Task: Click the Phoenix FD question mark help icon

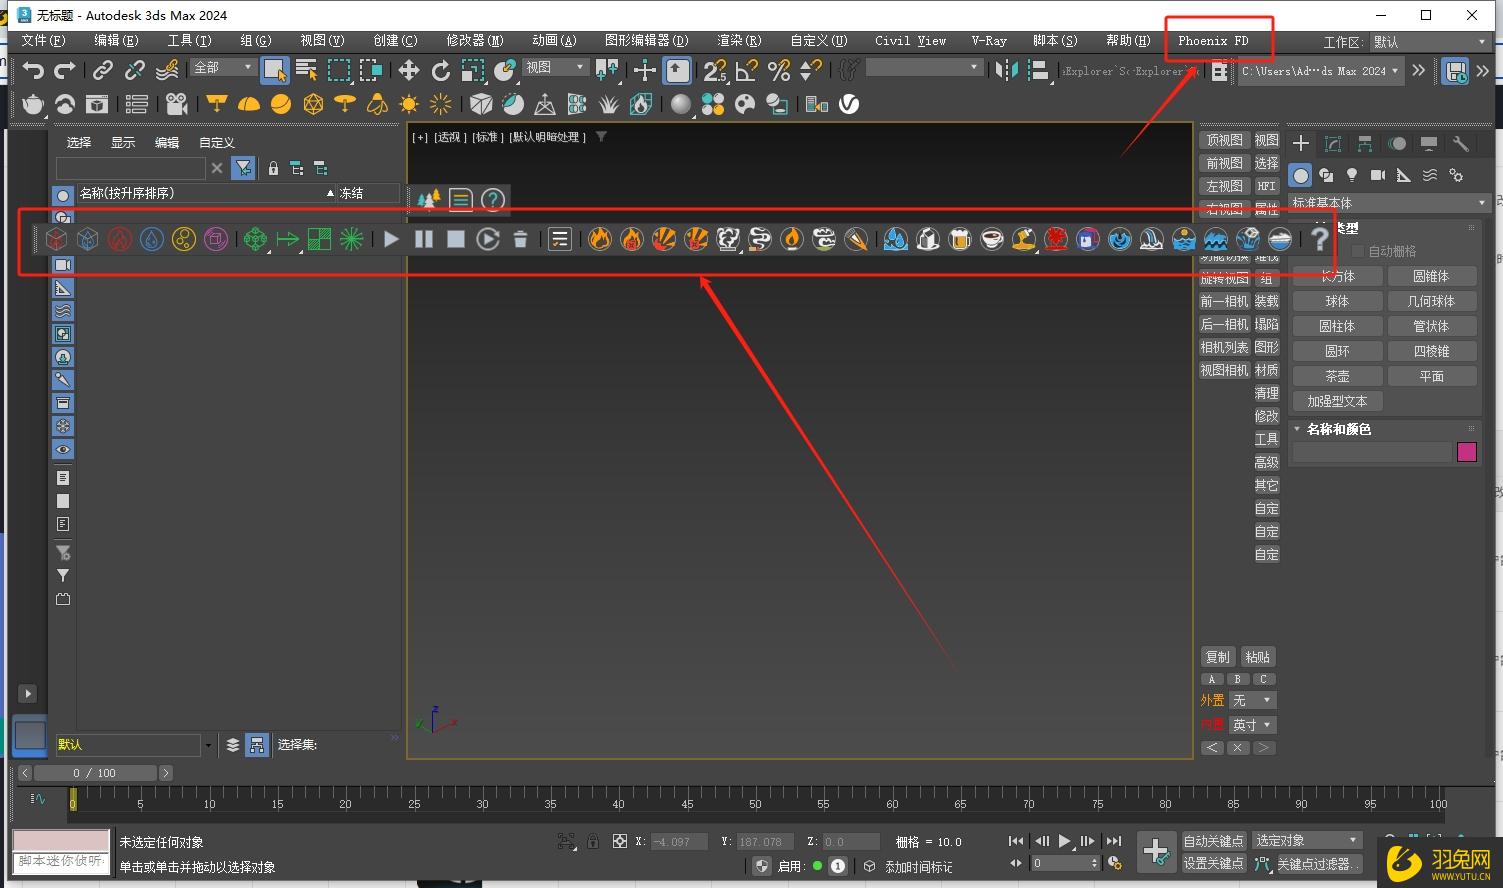Action: coord(1320,239)
